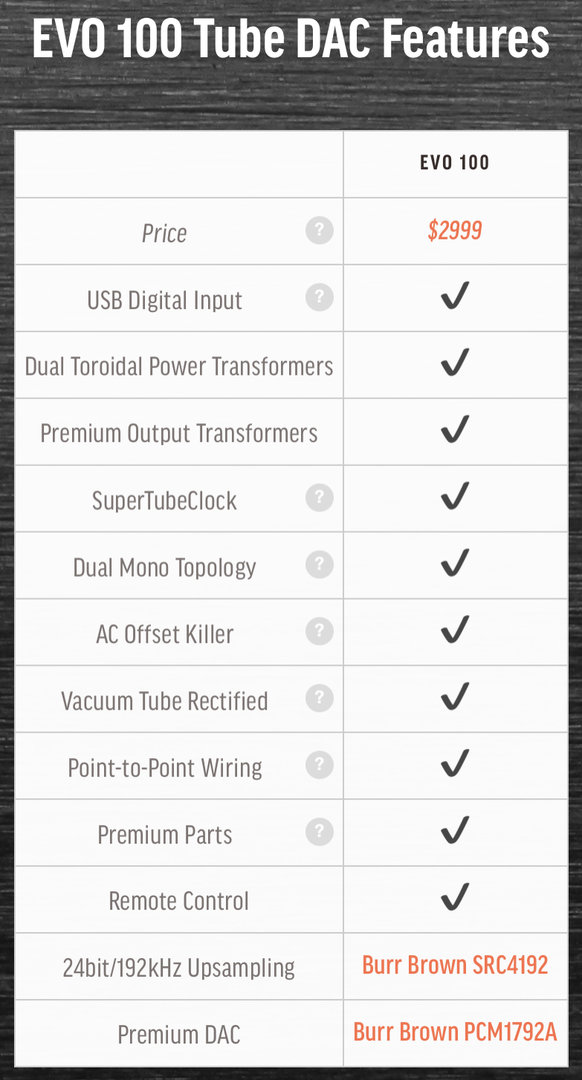Open the AC Offset Killer info icon
Screen dimensions: 582x1080
(x=320, y=631)
